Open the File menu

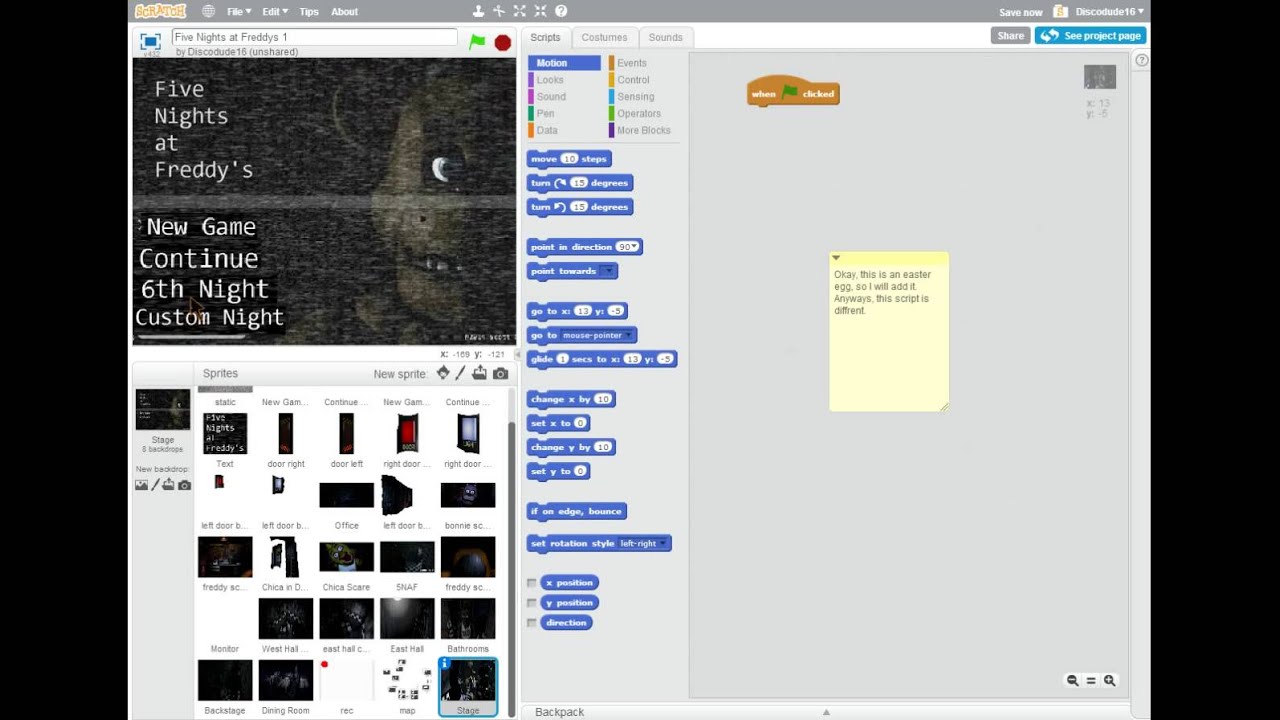(239, 11)
